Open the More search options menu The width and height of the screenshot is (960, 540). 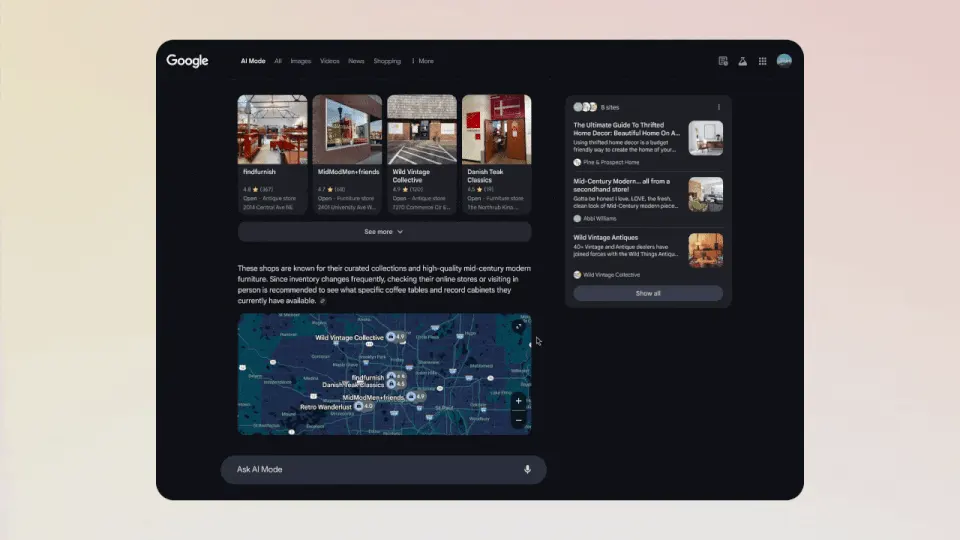point(423,61)
